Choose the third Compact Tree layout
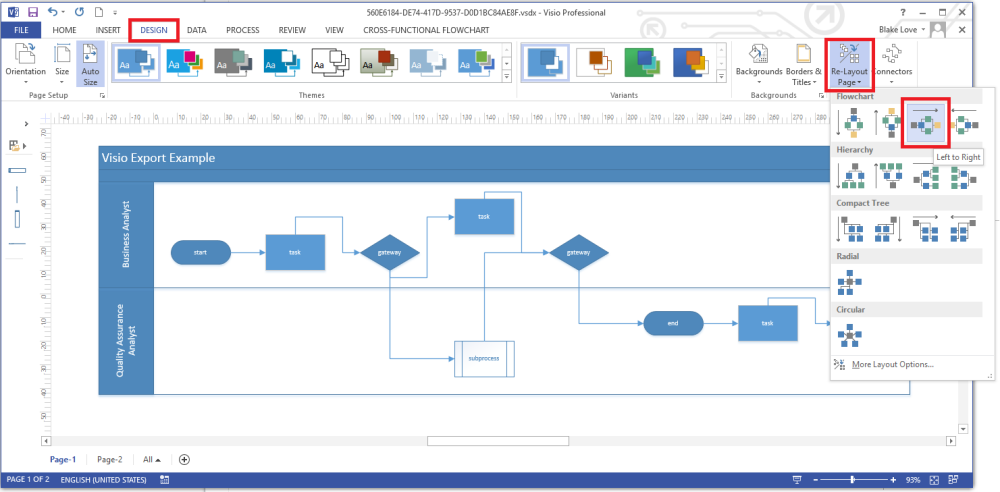Viewport: 1000px width, 492px height. [925, 229]
